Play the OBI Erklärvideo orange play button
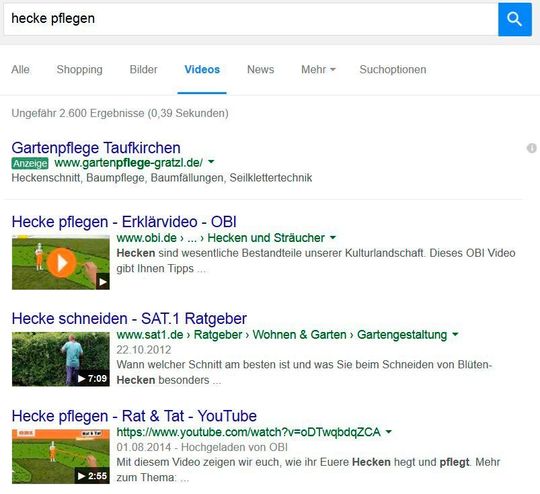Image resolution: width=540 pixels, height=494 pixels. pyautogui.click(x=61, y=263)
